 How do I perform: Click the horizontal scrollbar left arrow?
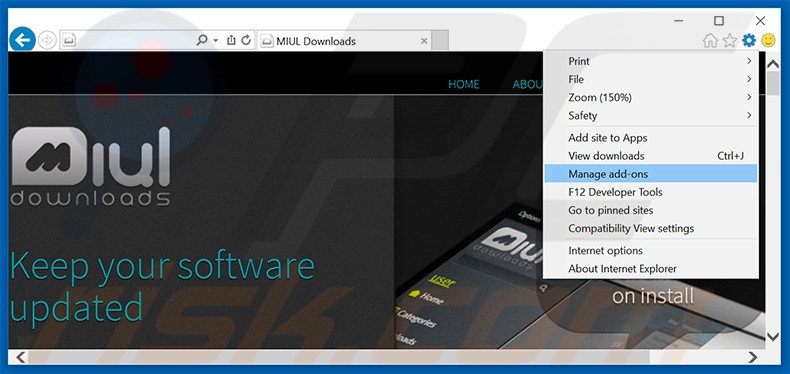click(x=20, y=357)
